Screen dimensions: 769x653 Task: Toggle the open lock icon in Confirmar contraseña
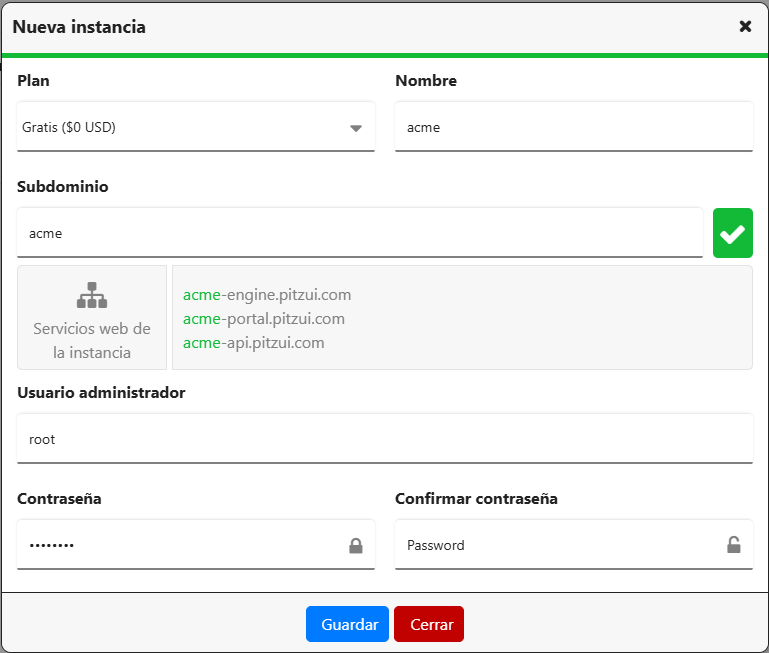coord(734,545)
